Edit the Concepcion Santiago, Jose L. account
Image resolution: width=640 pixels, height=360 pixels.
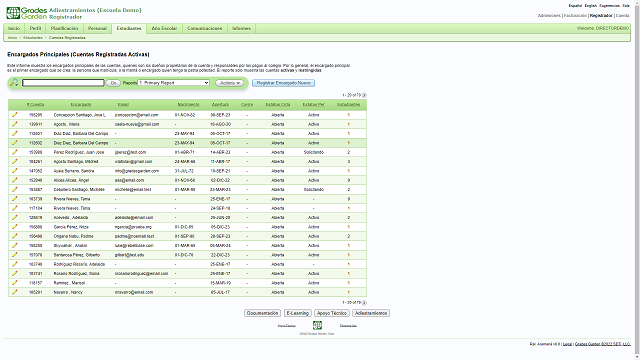pos(15,115)
